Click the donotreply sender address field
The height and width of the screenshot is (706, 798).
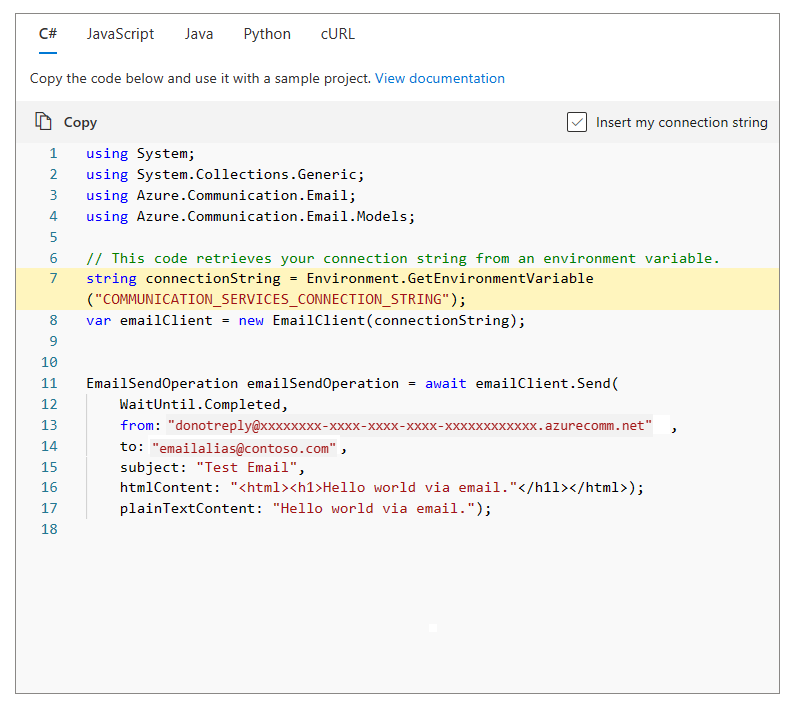click(x=409, y=426)
